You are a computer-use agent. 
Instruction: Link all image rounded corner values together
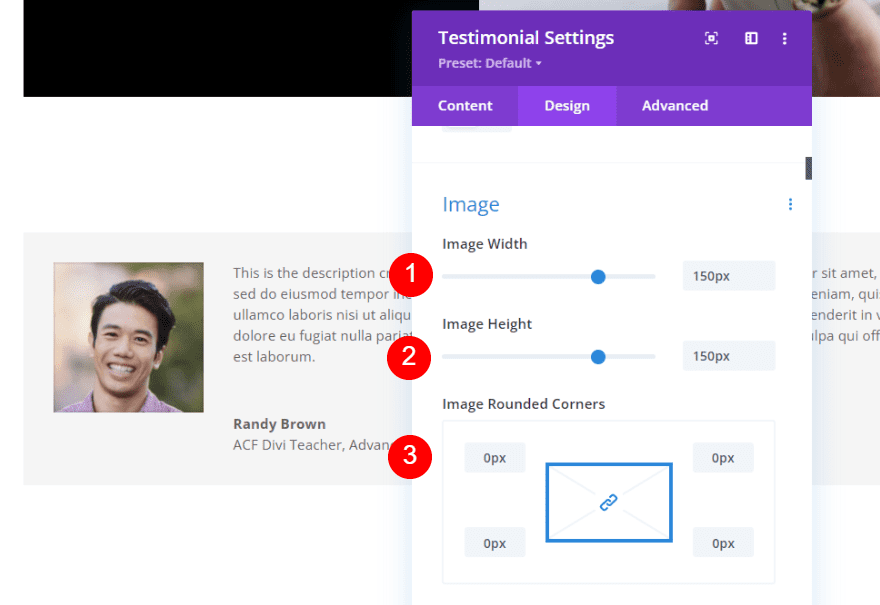[x=609, y=502]
